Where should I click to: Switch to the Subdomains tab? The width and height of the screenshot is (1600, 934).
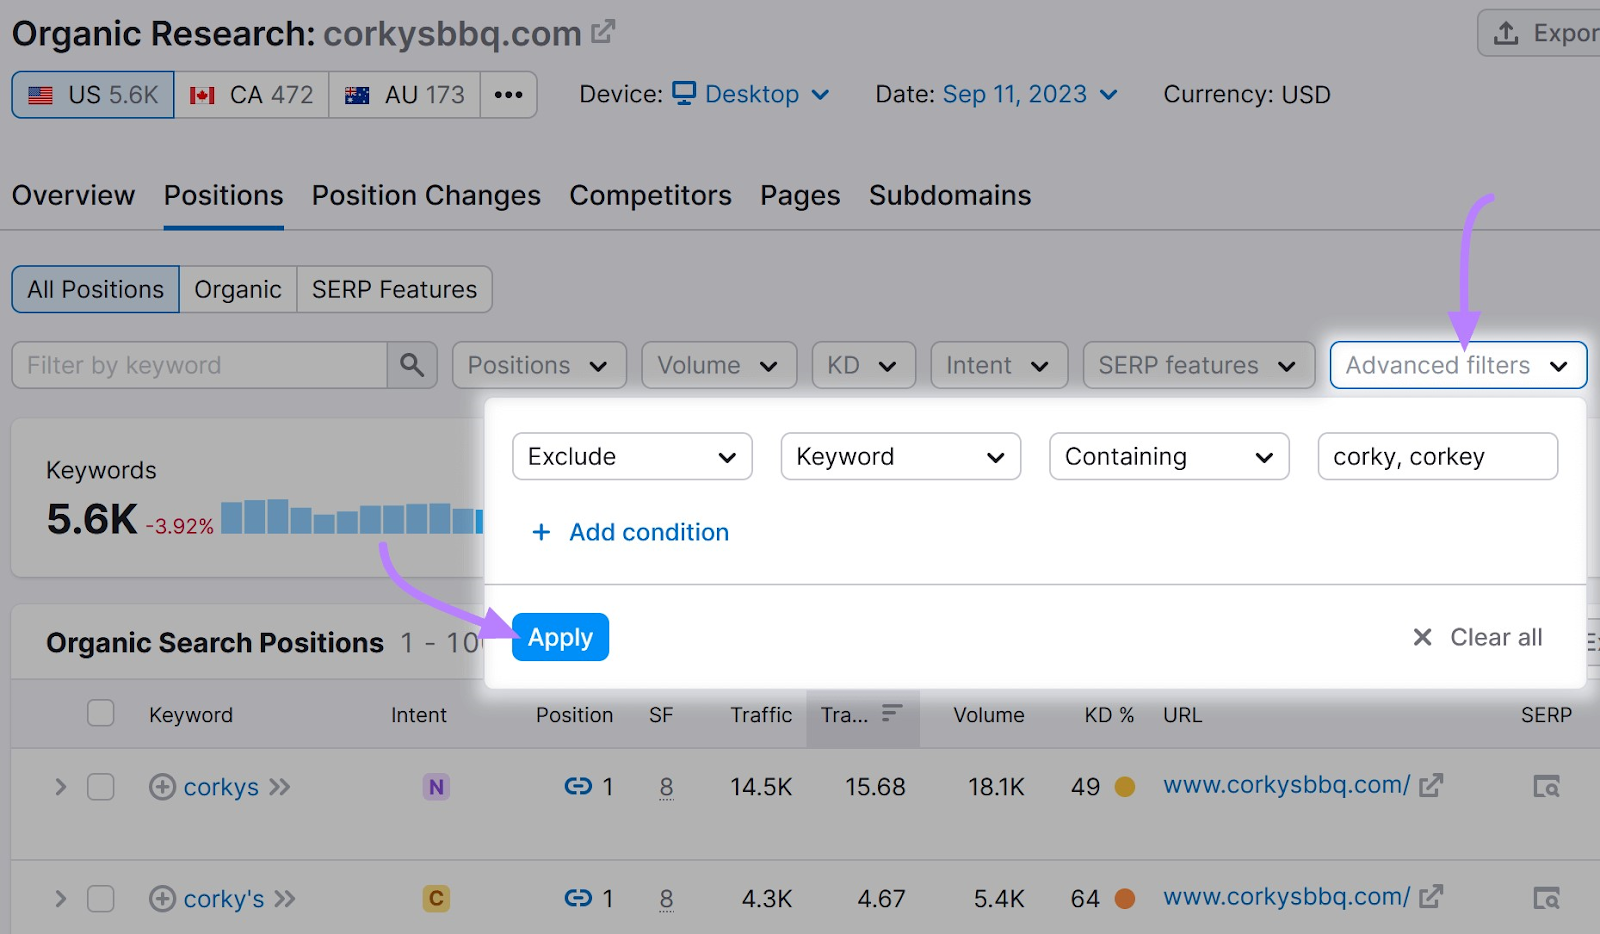click(x=950, y=195)
